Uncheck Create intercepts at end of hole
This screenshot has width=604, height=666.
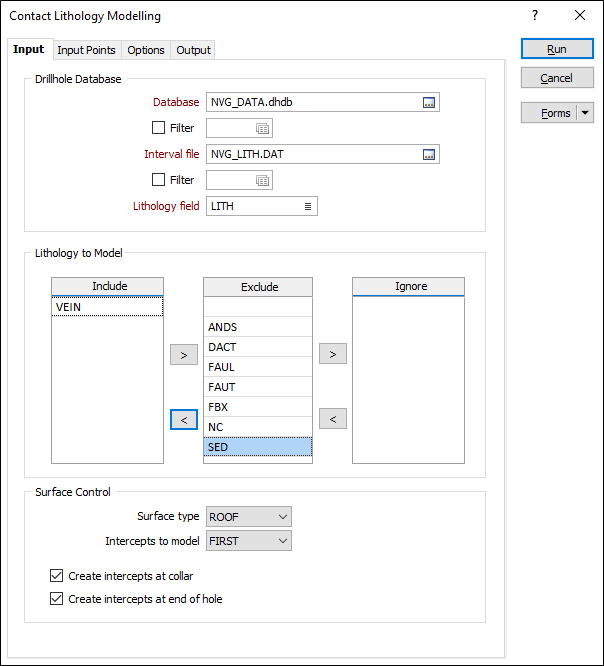(x=56, y=599)
